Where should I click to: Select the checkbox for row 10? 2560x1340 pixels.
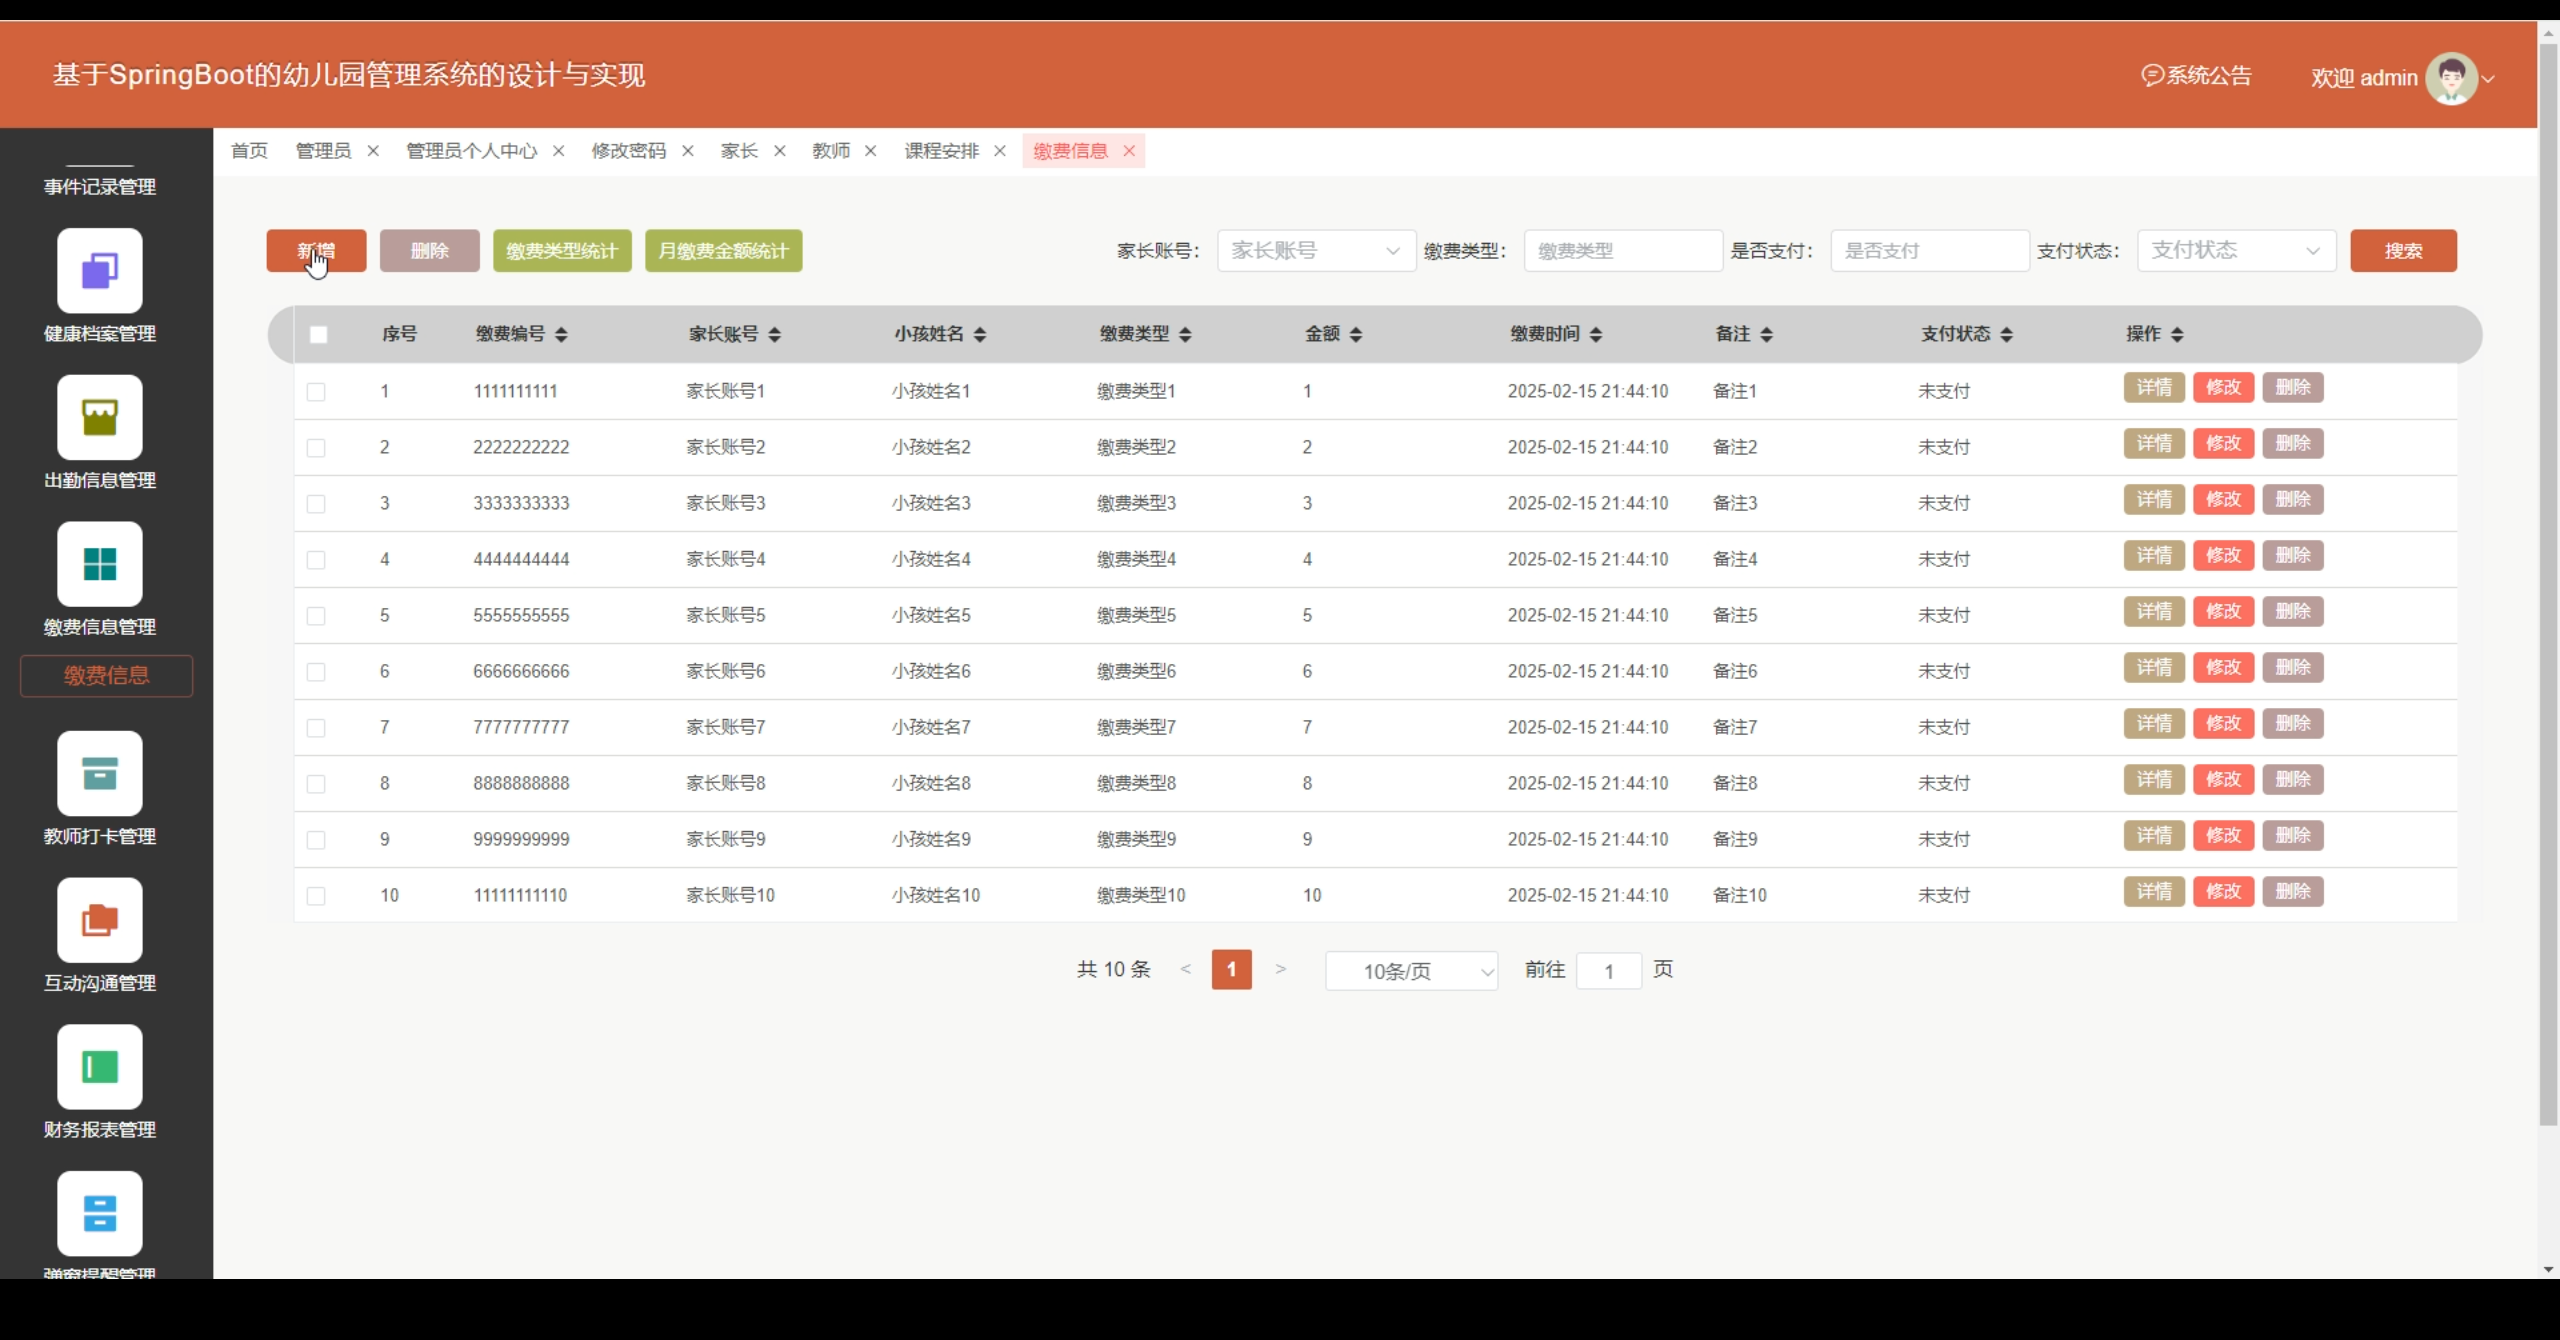[316, 896]
